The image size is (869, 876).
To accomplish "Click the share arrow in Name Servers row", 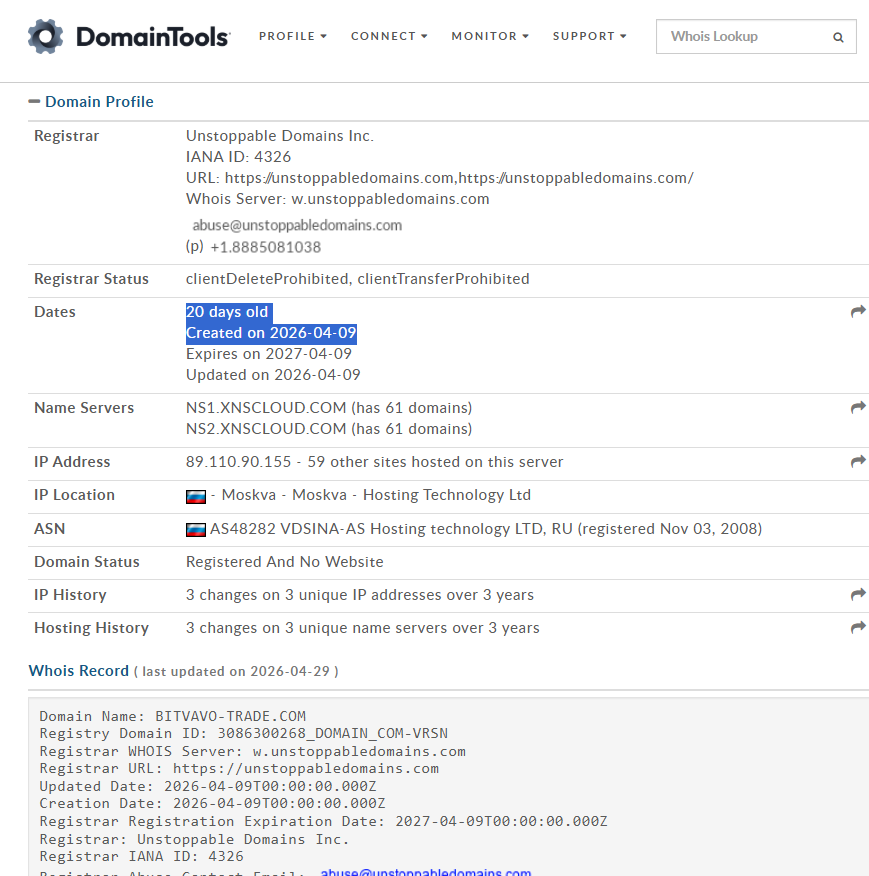I will click(x=858, y=408).
